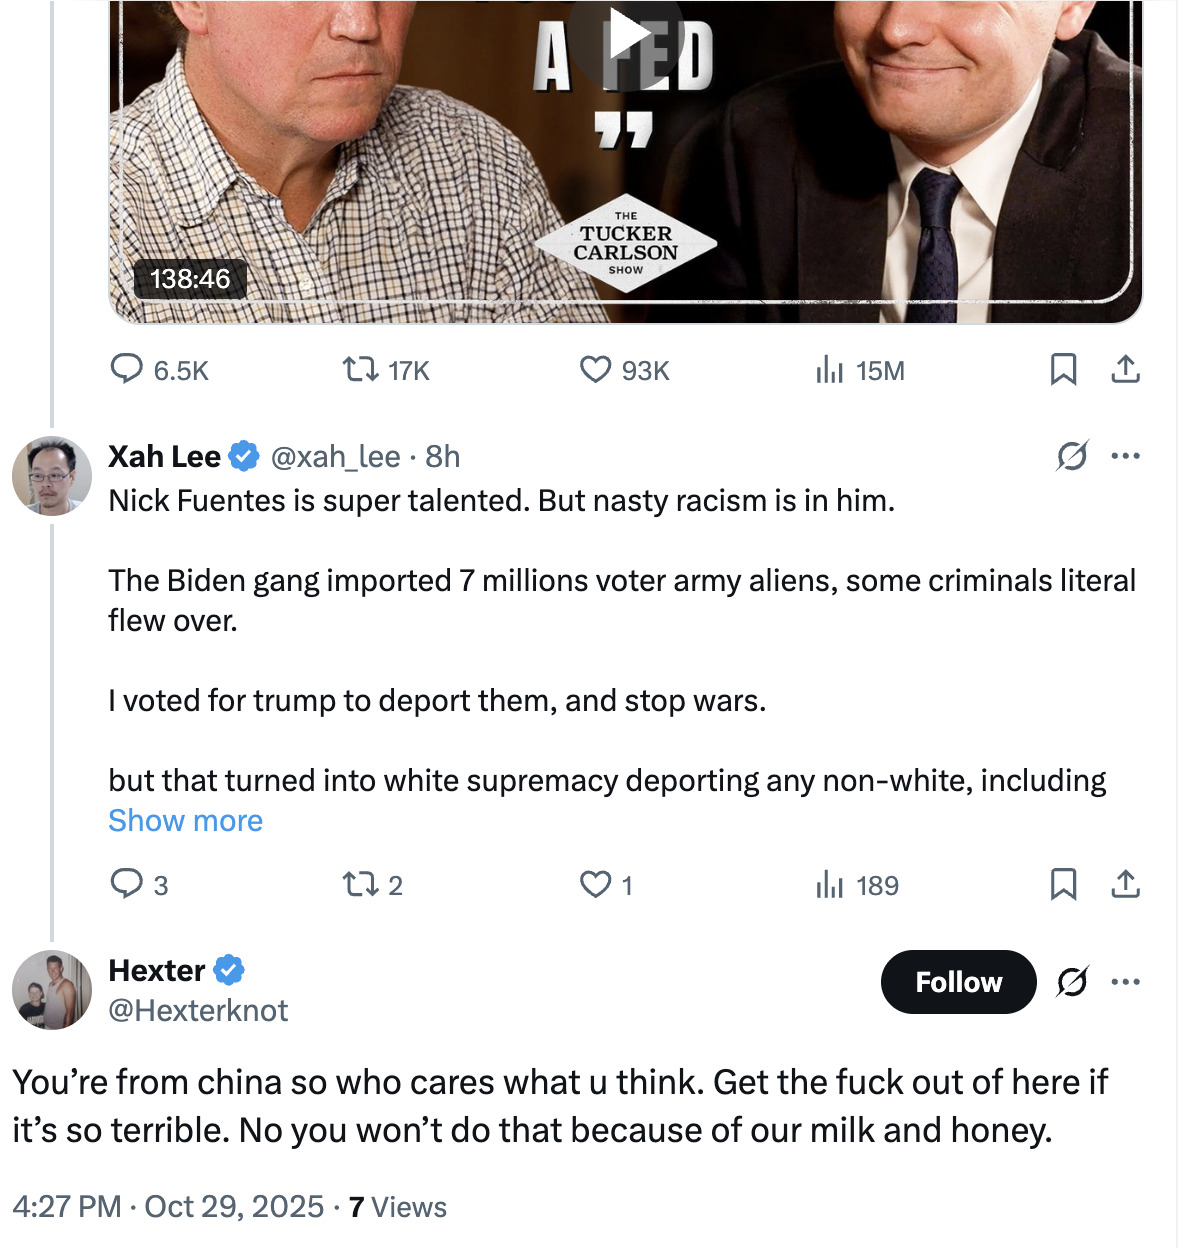Open @Hexterknot's profile handle
Screen dimensions: 1180x1248
197,1010
